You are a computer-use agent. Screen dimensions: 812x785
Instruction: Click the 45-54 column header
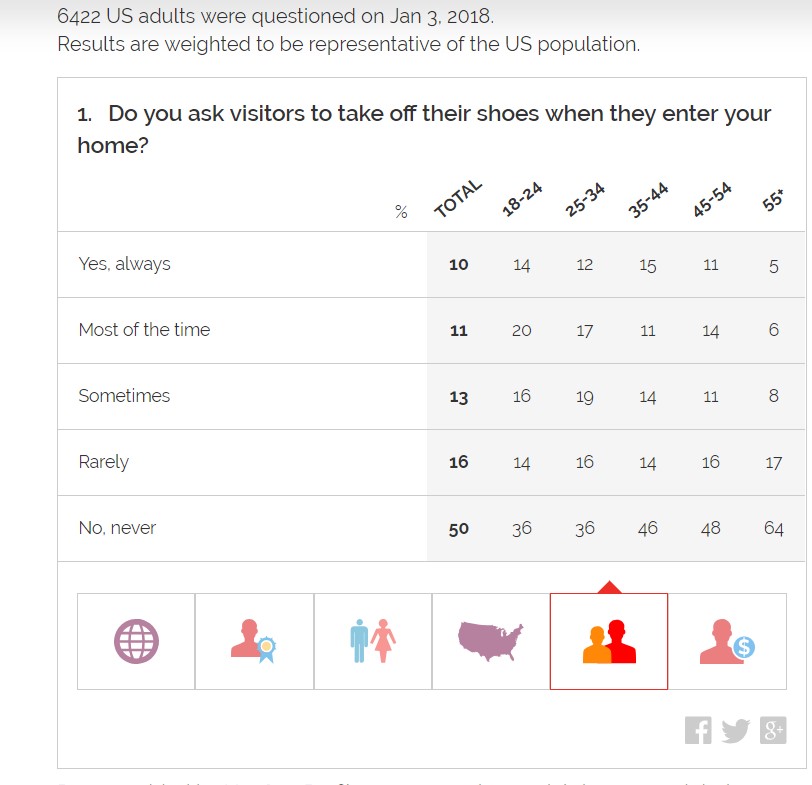pyautogui.click(x=711, y=201)
